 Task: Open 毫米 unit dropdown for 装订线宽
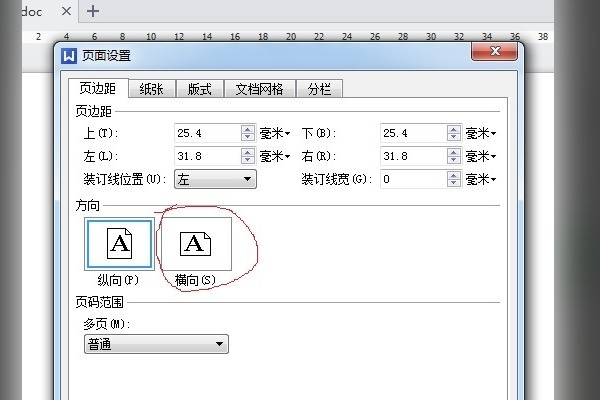click(481, 179)
